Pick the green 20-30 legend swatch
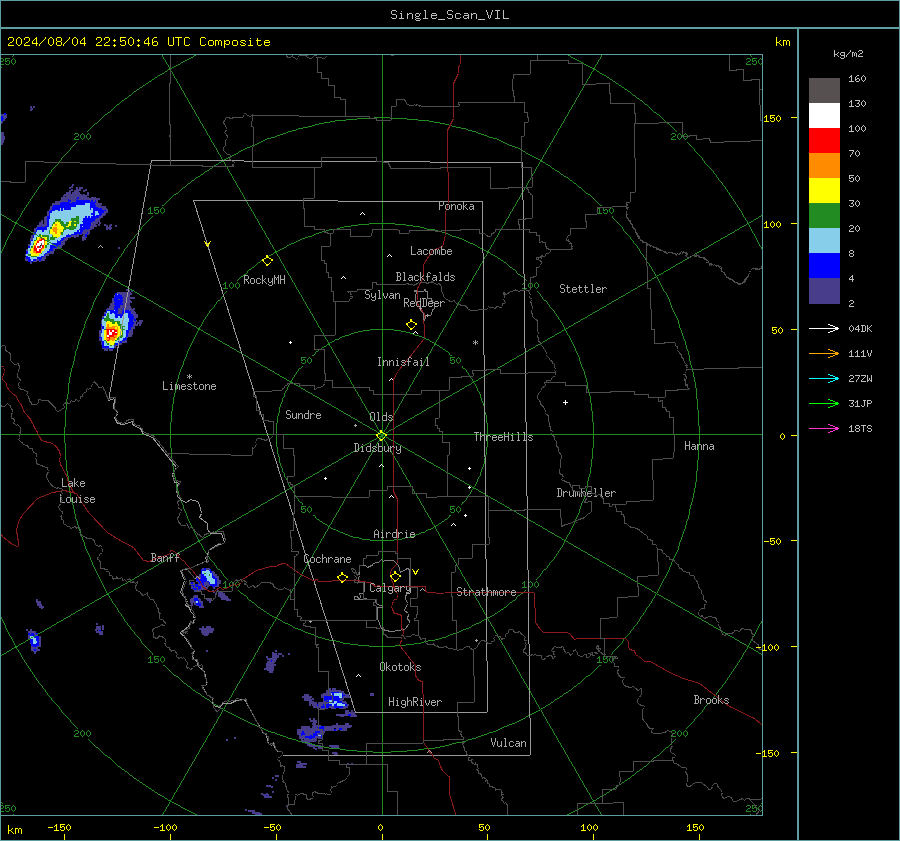This screenshot has height=841, width=900. tap(824, 216)
